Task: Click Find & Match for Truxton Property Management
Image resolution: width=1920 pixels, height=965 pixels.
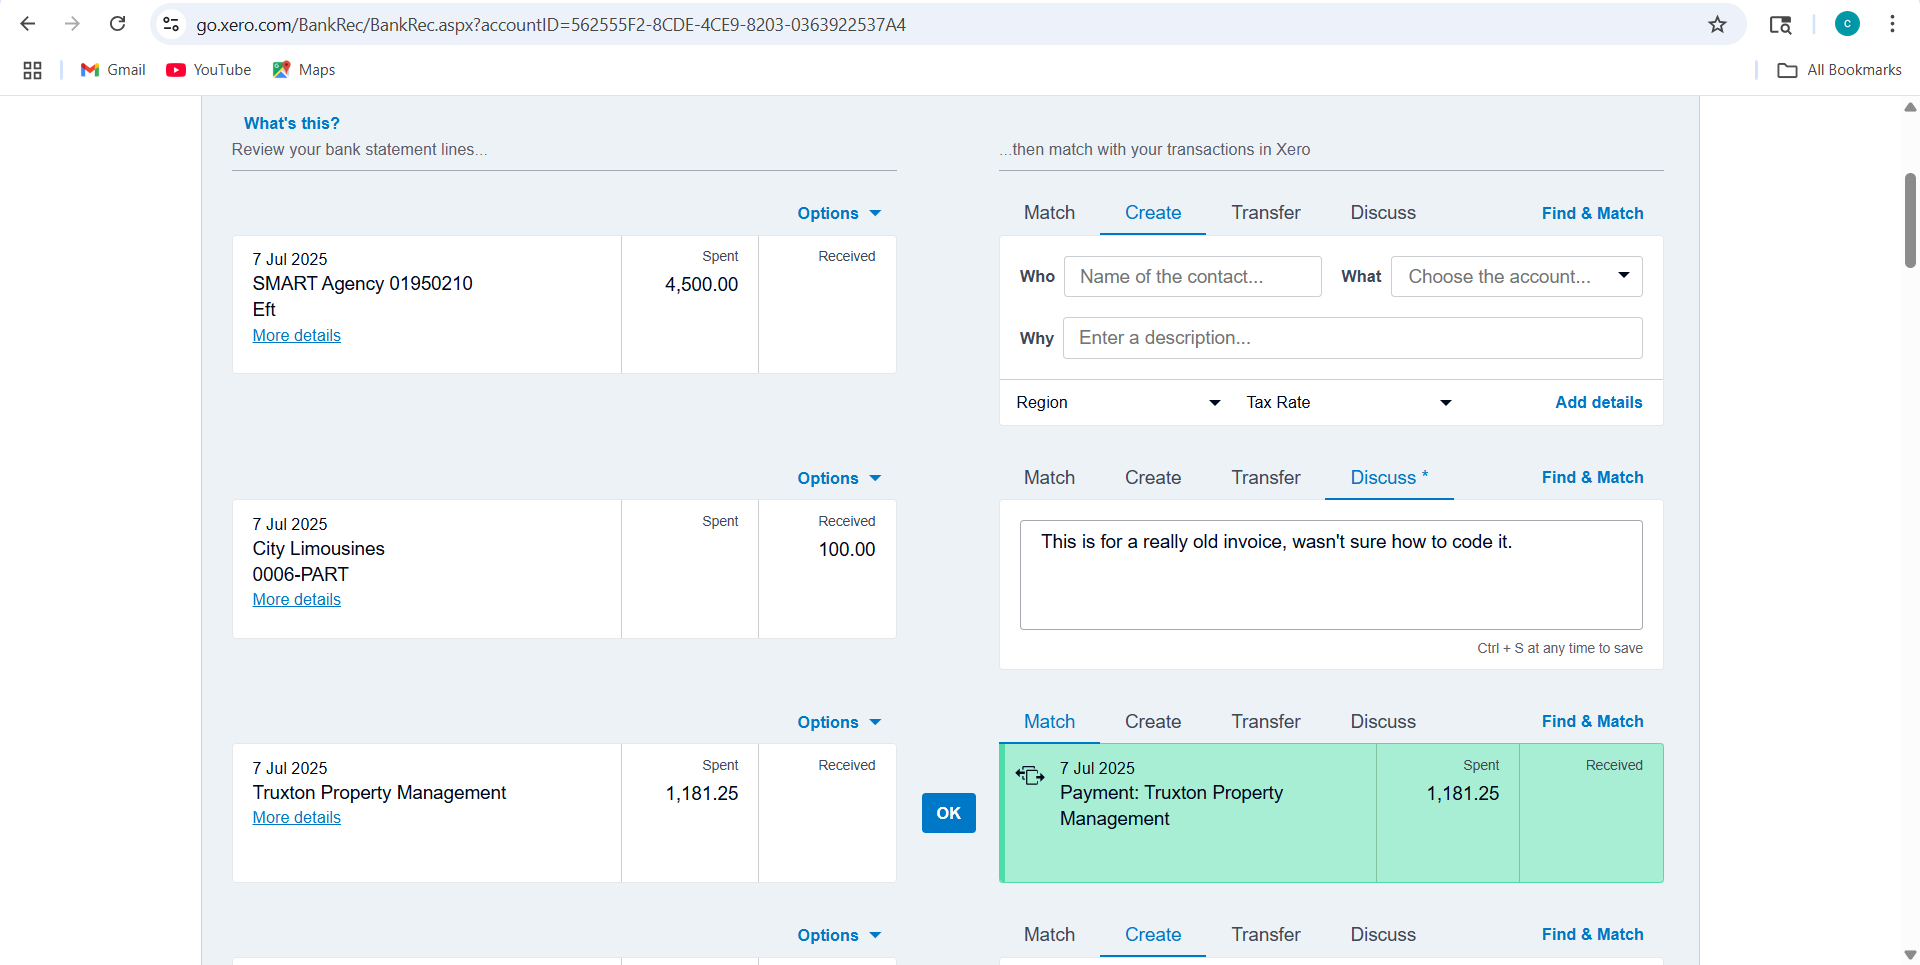Action: (x=1592, y=722)
